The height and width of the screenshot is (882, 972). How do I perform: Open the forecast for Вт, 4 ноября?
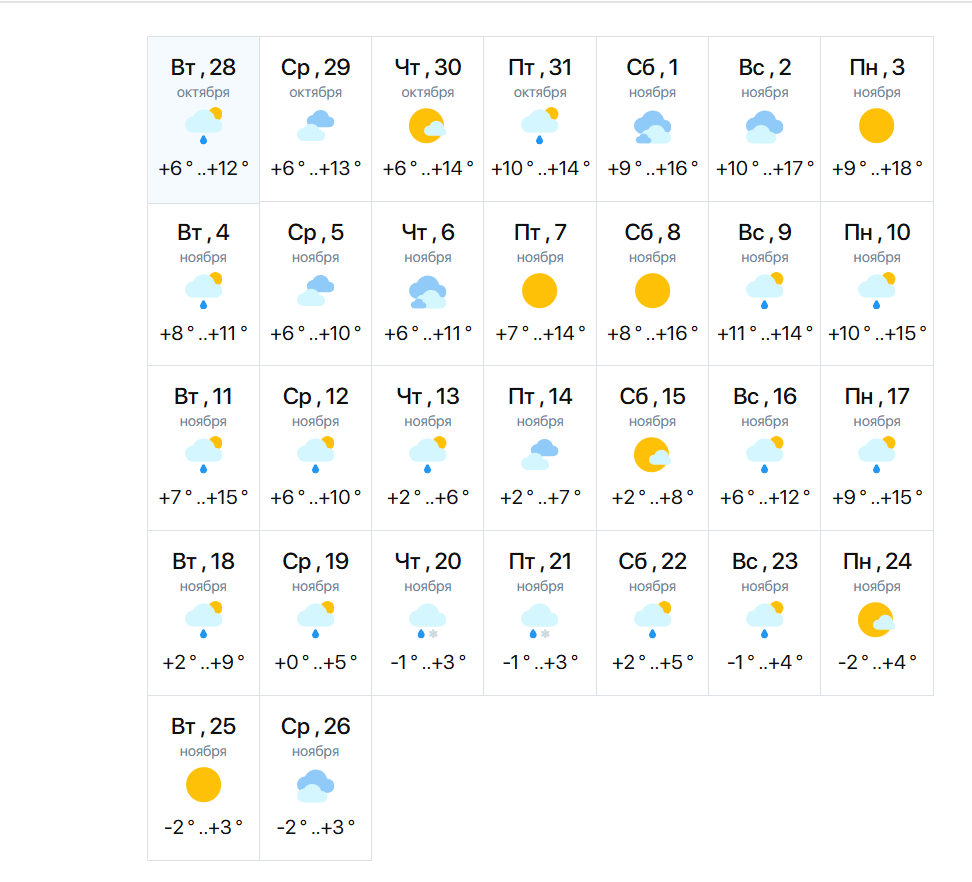click(204, 284)
